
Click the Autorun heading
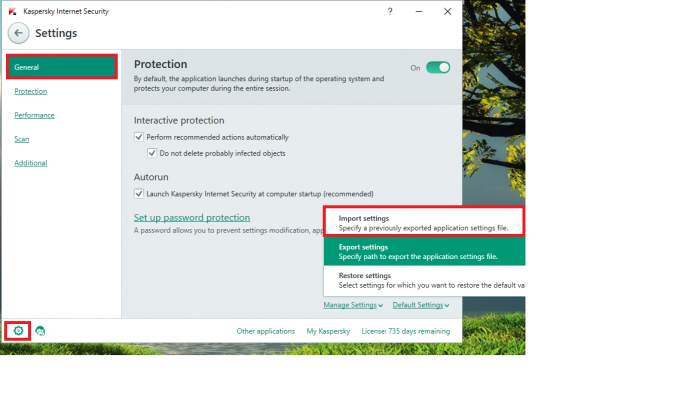tap(151, 177)
